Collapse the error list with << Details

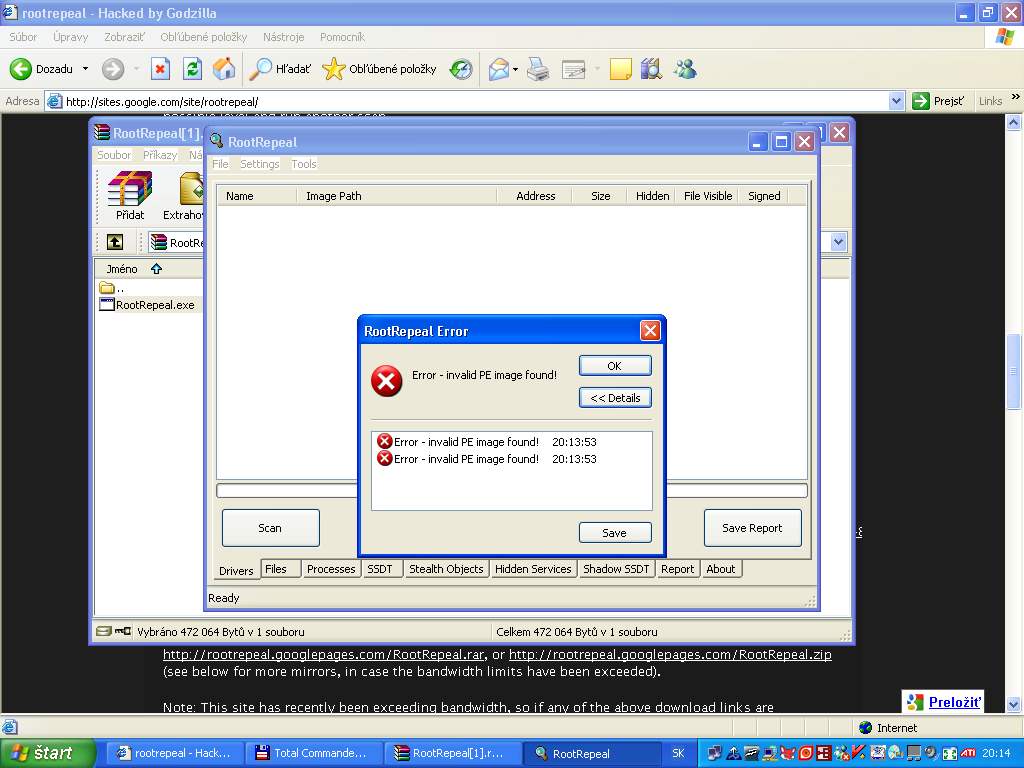(x=615, y=398)
